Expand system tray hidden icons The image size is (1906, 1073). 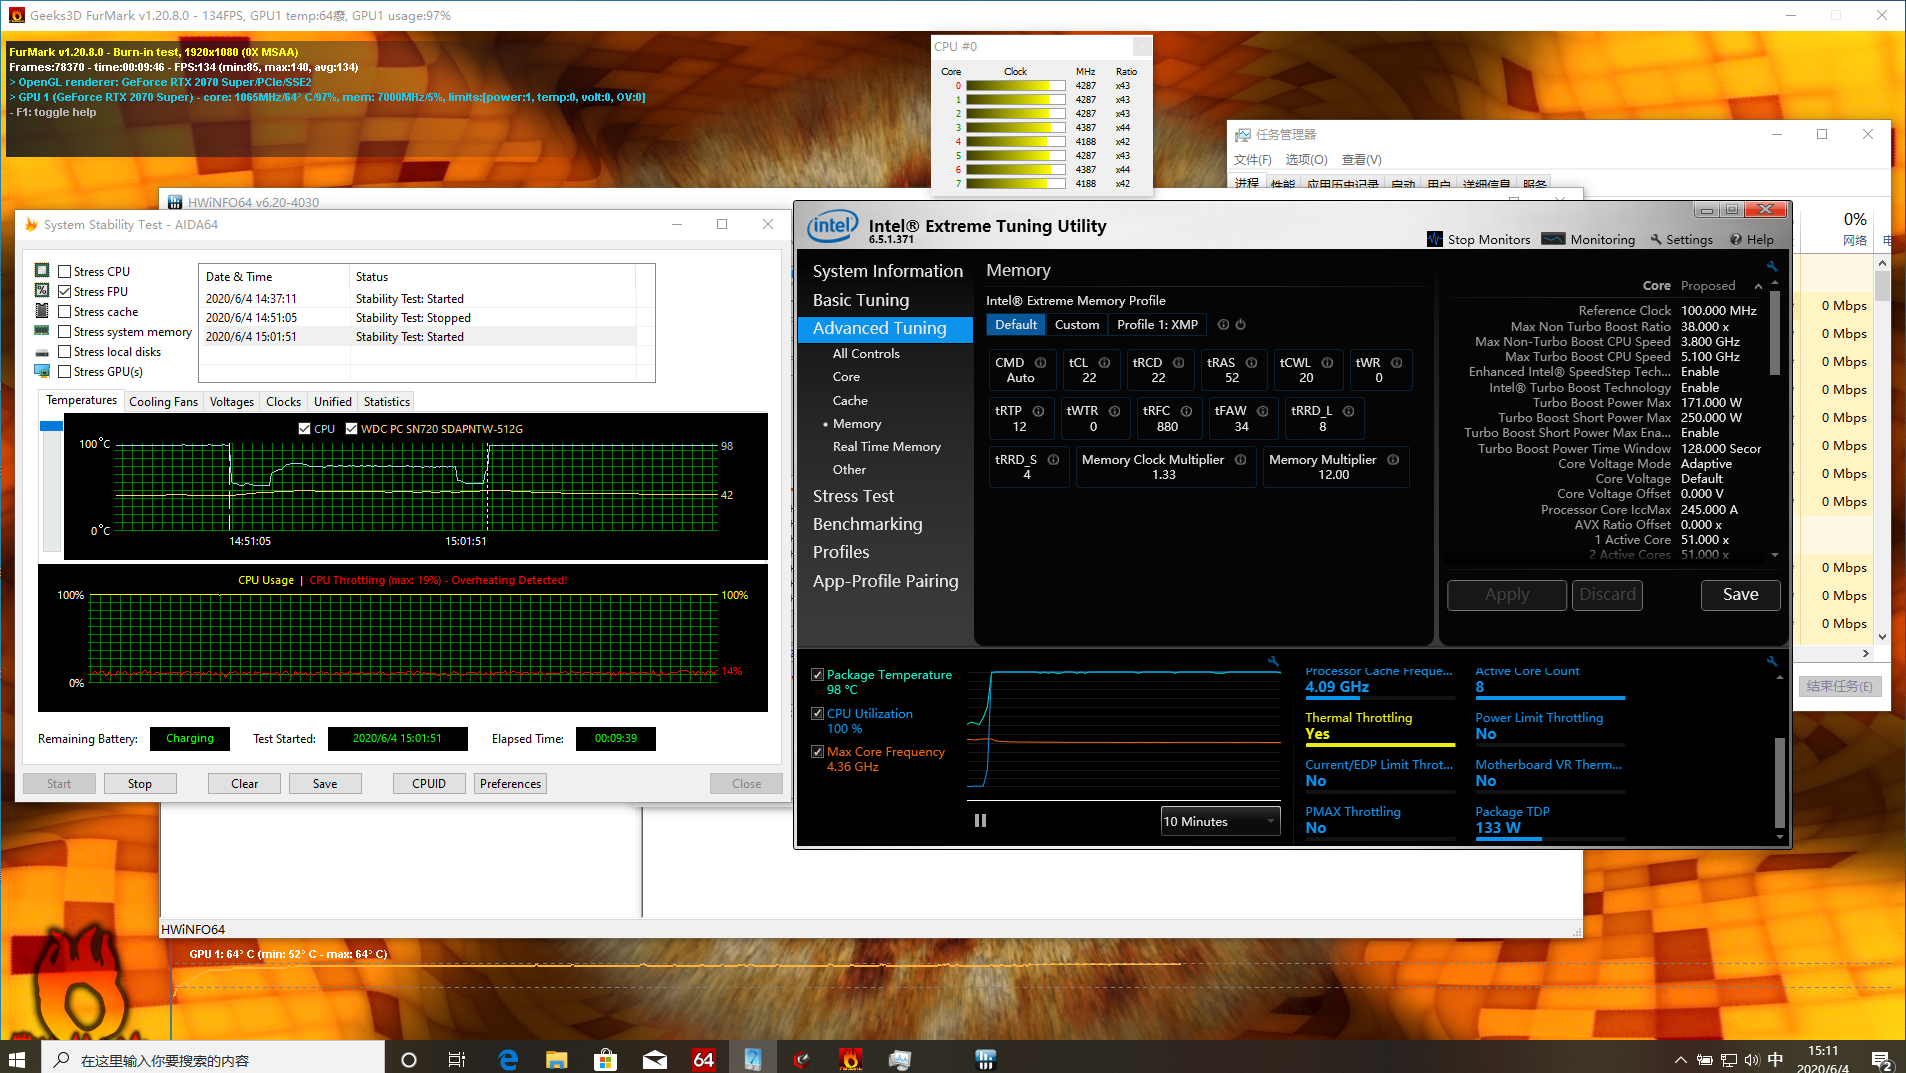click(x=1680, y=1059)
